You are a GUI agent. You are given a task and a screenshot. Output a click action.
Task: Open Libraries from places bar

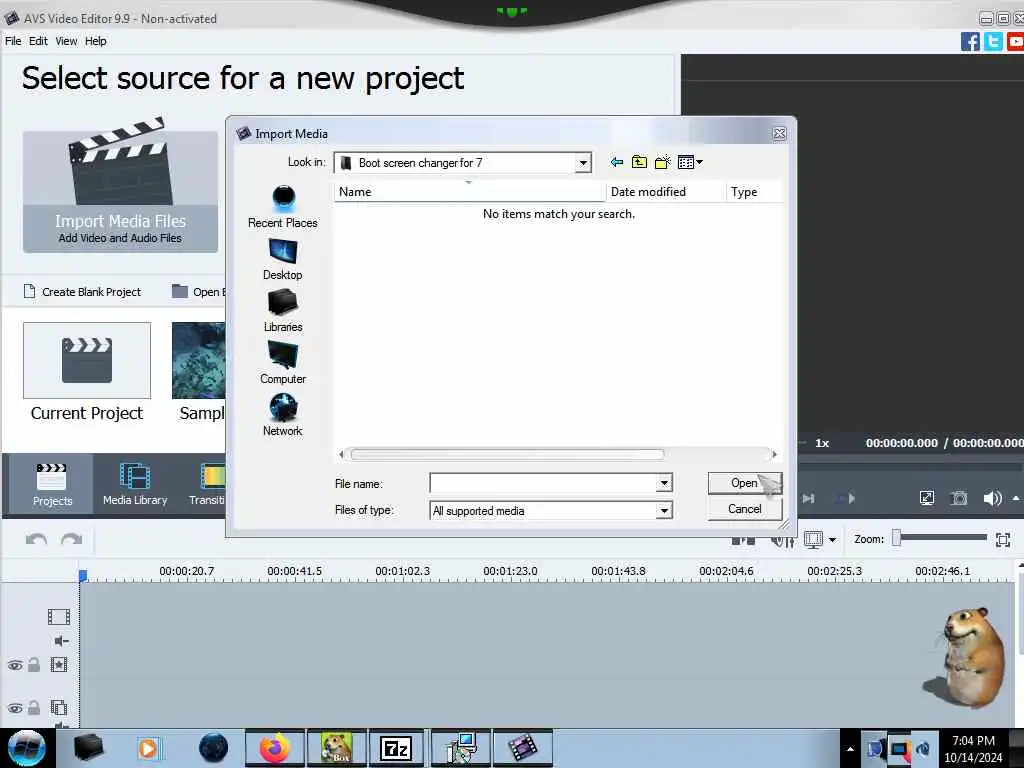[283, 311]
